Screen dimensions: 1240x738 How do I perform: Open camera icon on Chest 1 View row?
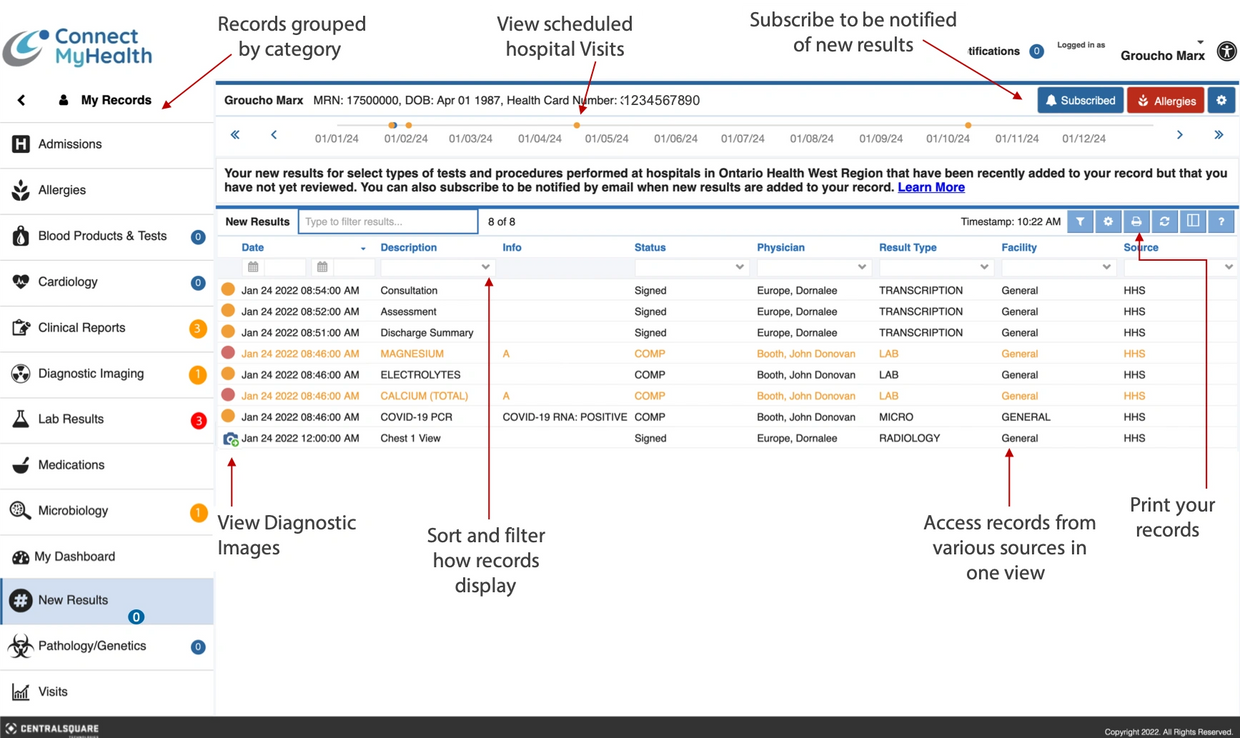[x=230, y=439]
